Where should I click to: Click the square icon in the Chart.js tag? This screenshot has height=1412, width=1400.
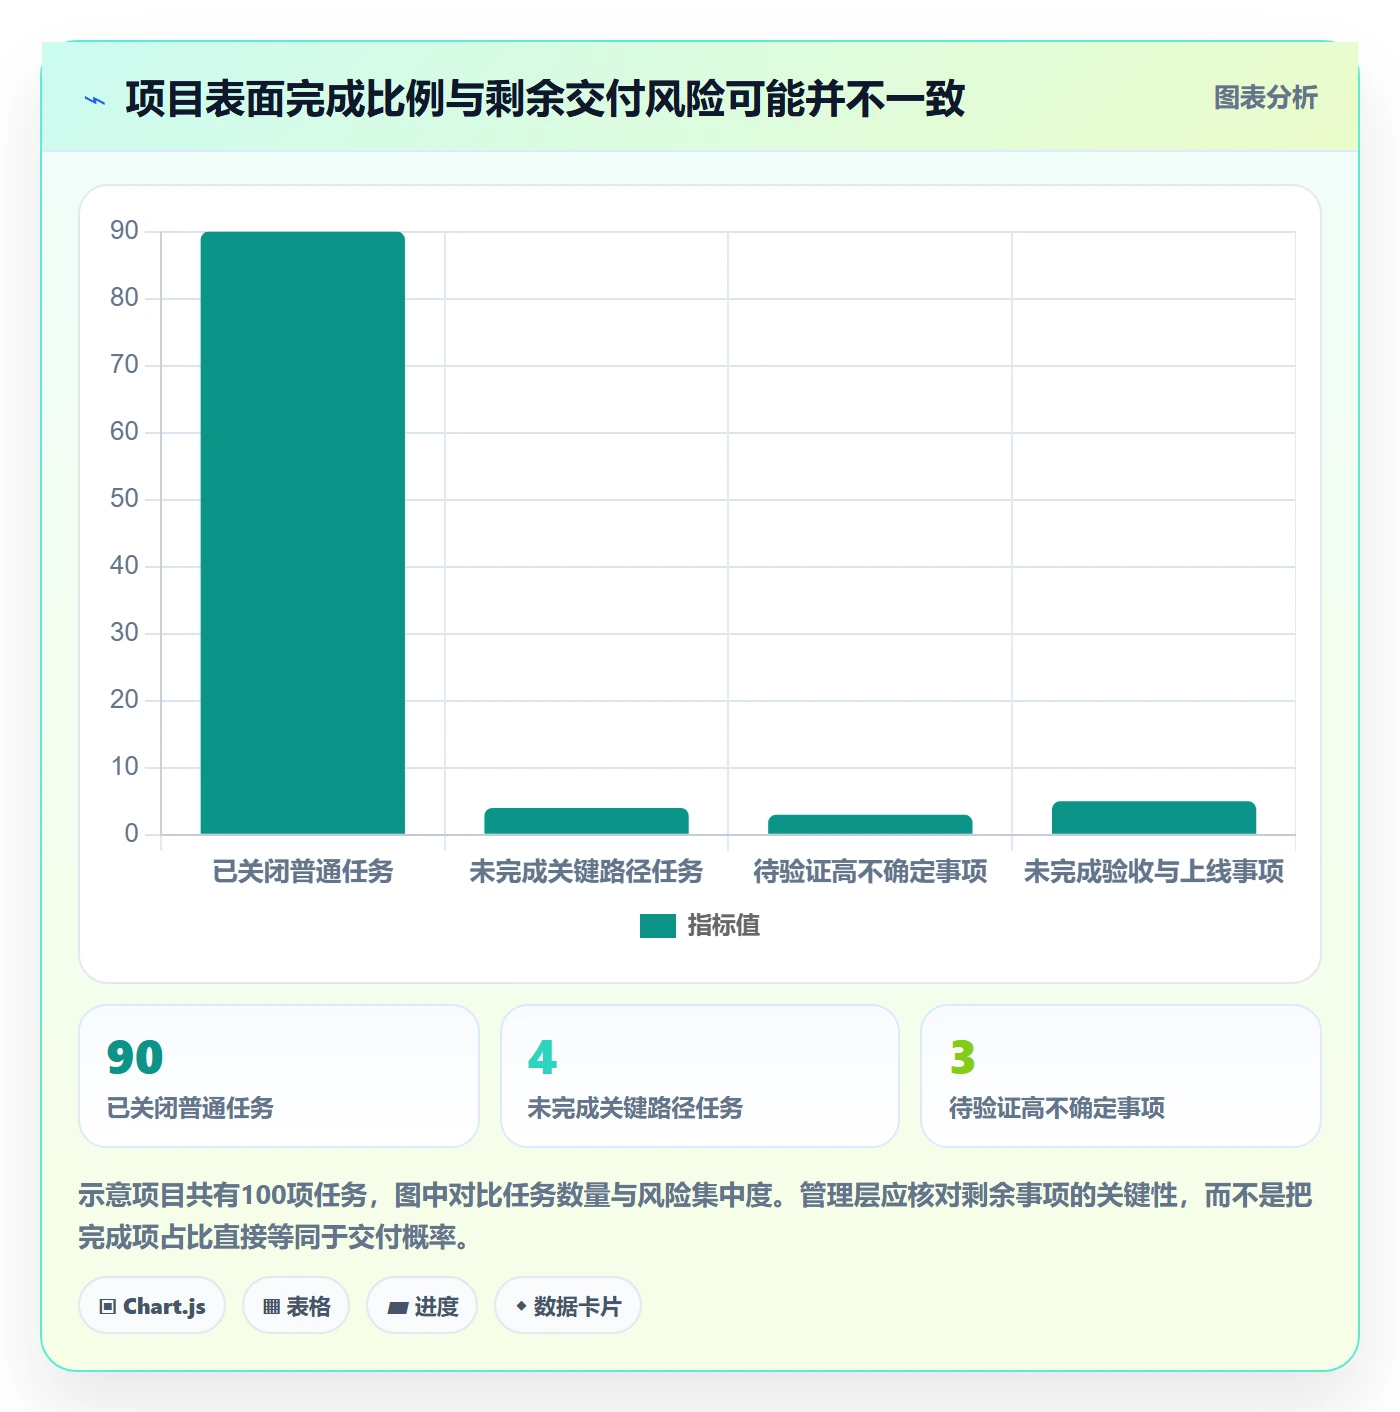point(108,1307)
